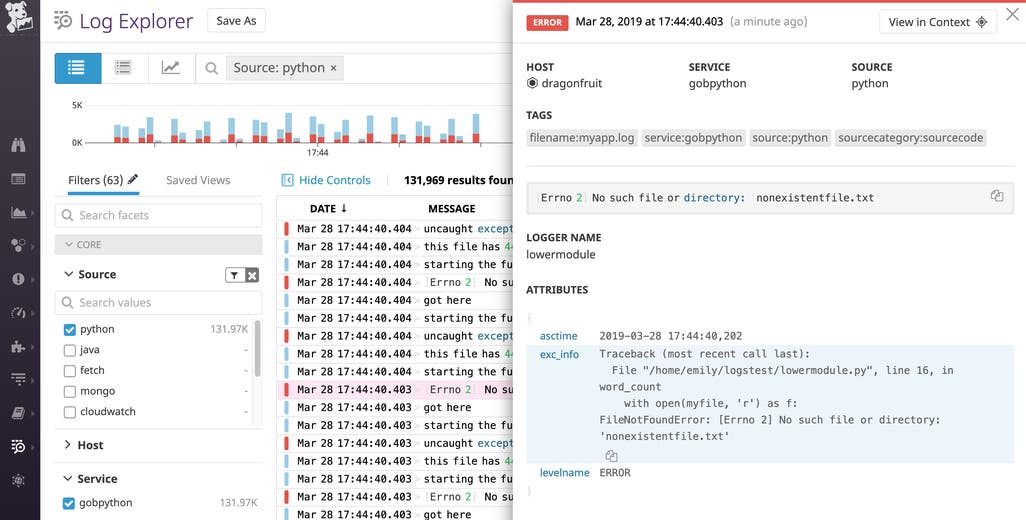This screenshot has height=520, width=1026.
Task: Click the Hide Controls panel icon
Action: [287, 180]
